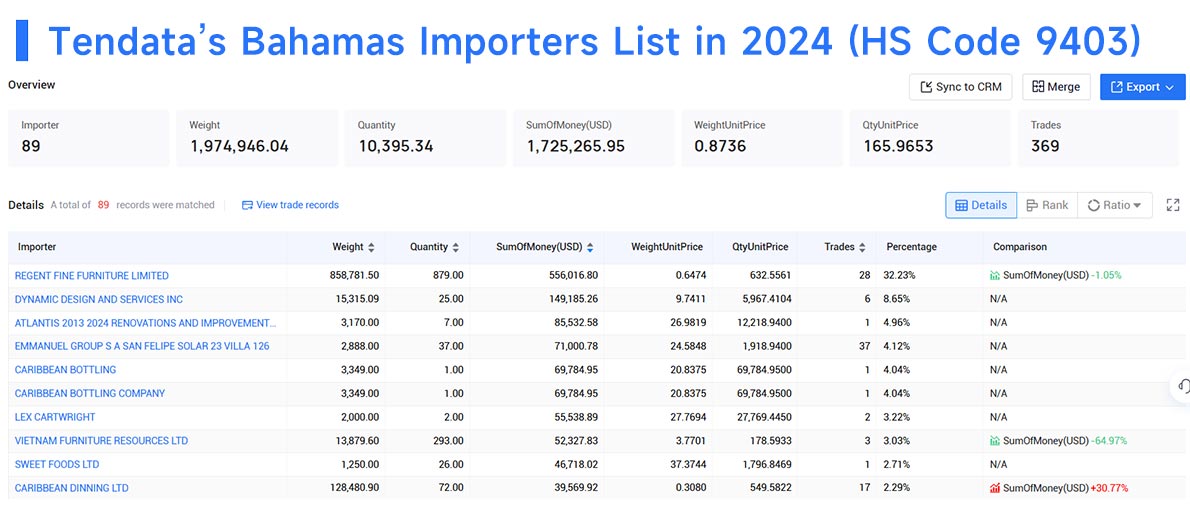
Task: Open ATLANTIS 2013 2024 RENOVATIONS importer link
Action: pyautogui.click(x=146, y=322)
